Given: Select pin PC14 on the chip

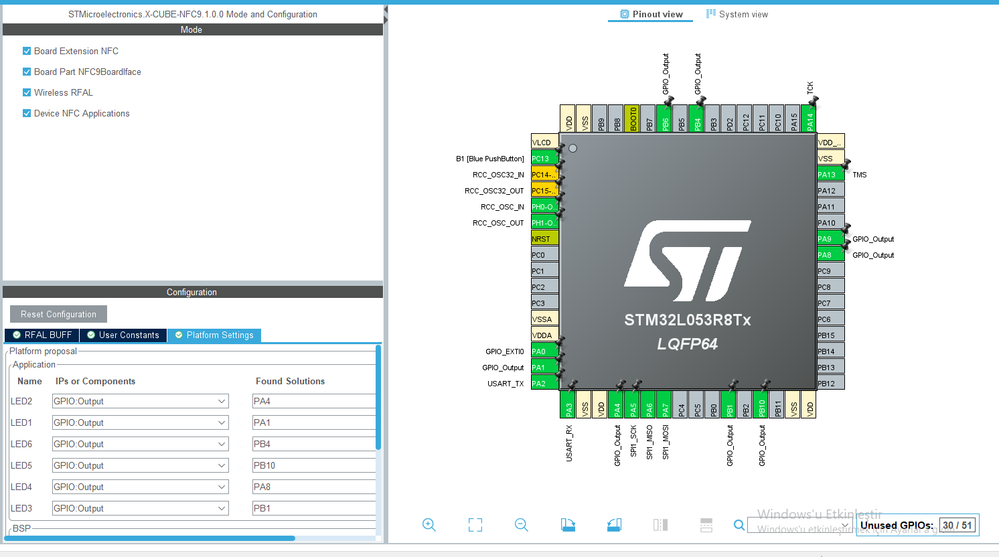Looking at the screenshot, I should click(545, 175).
